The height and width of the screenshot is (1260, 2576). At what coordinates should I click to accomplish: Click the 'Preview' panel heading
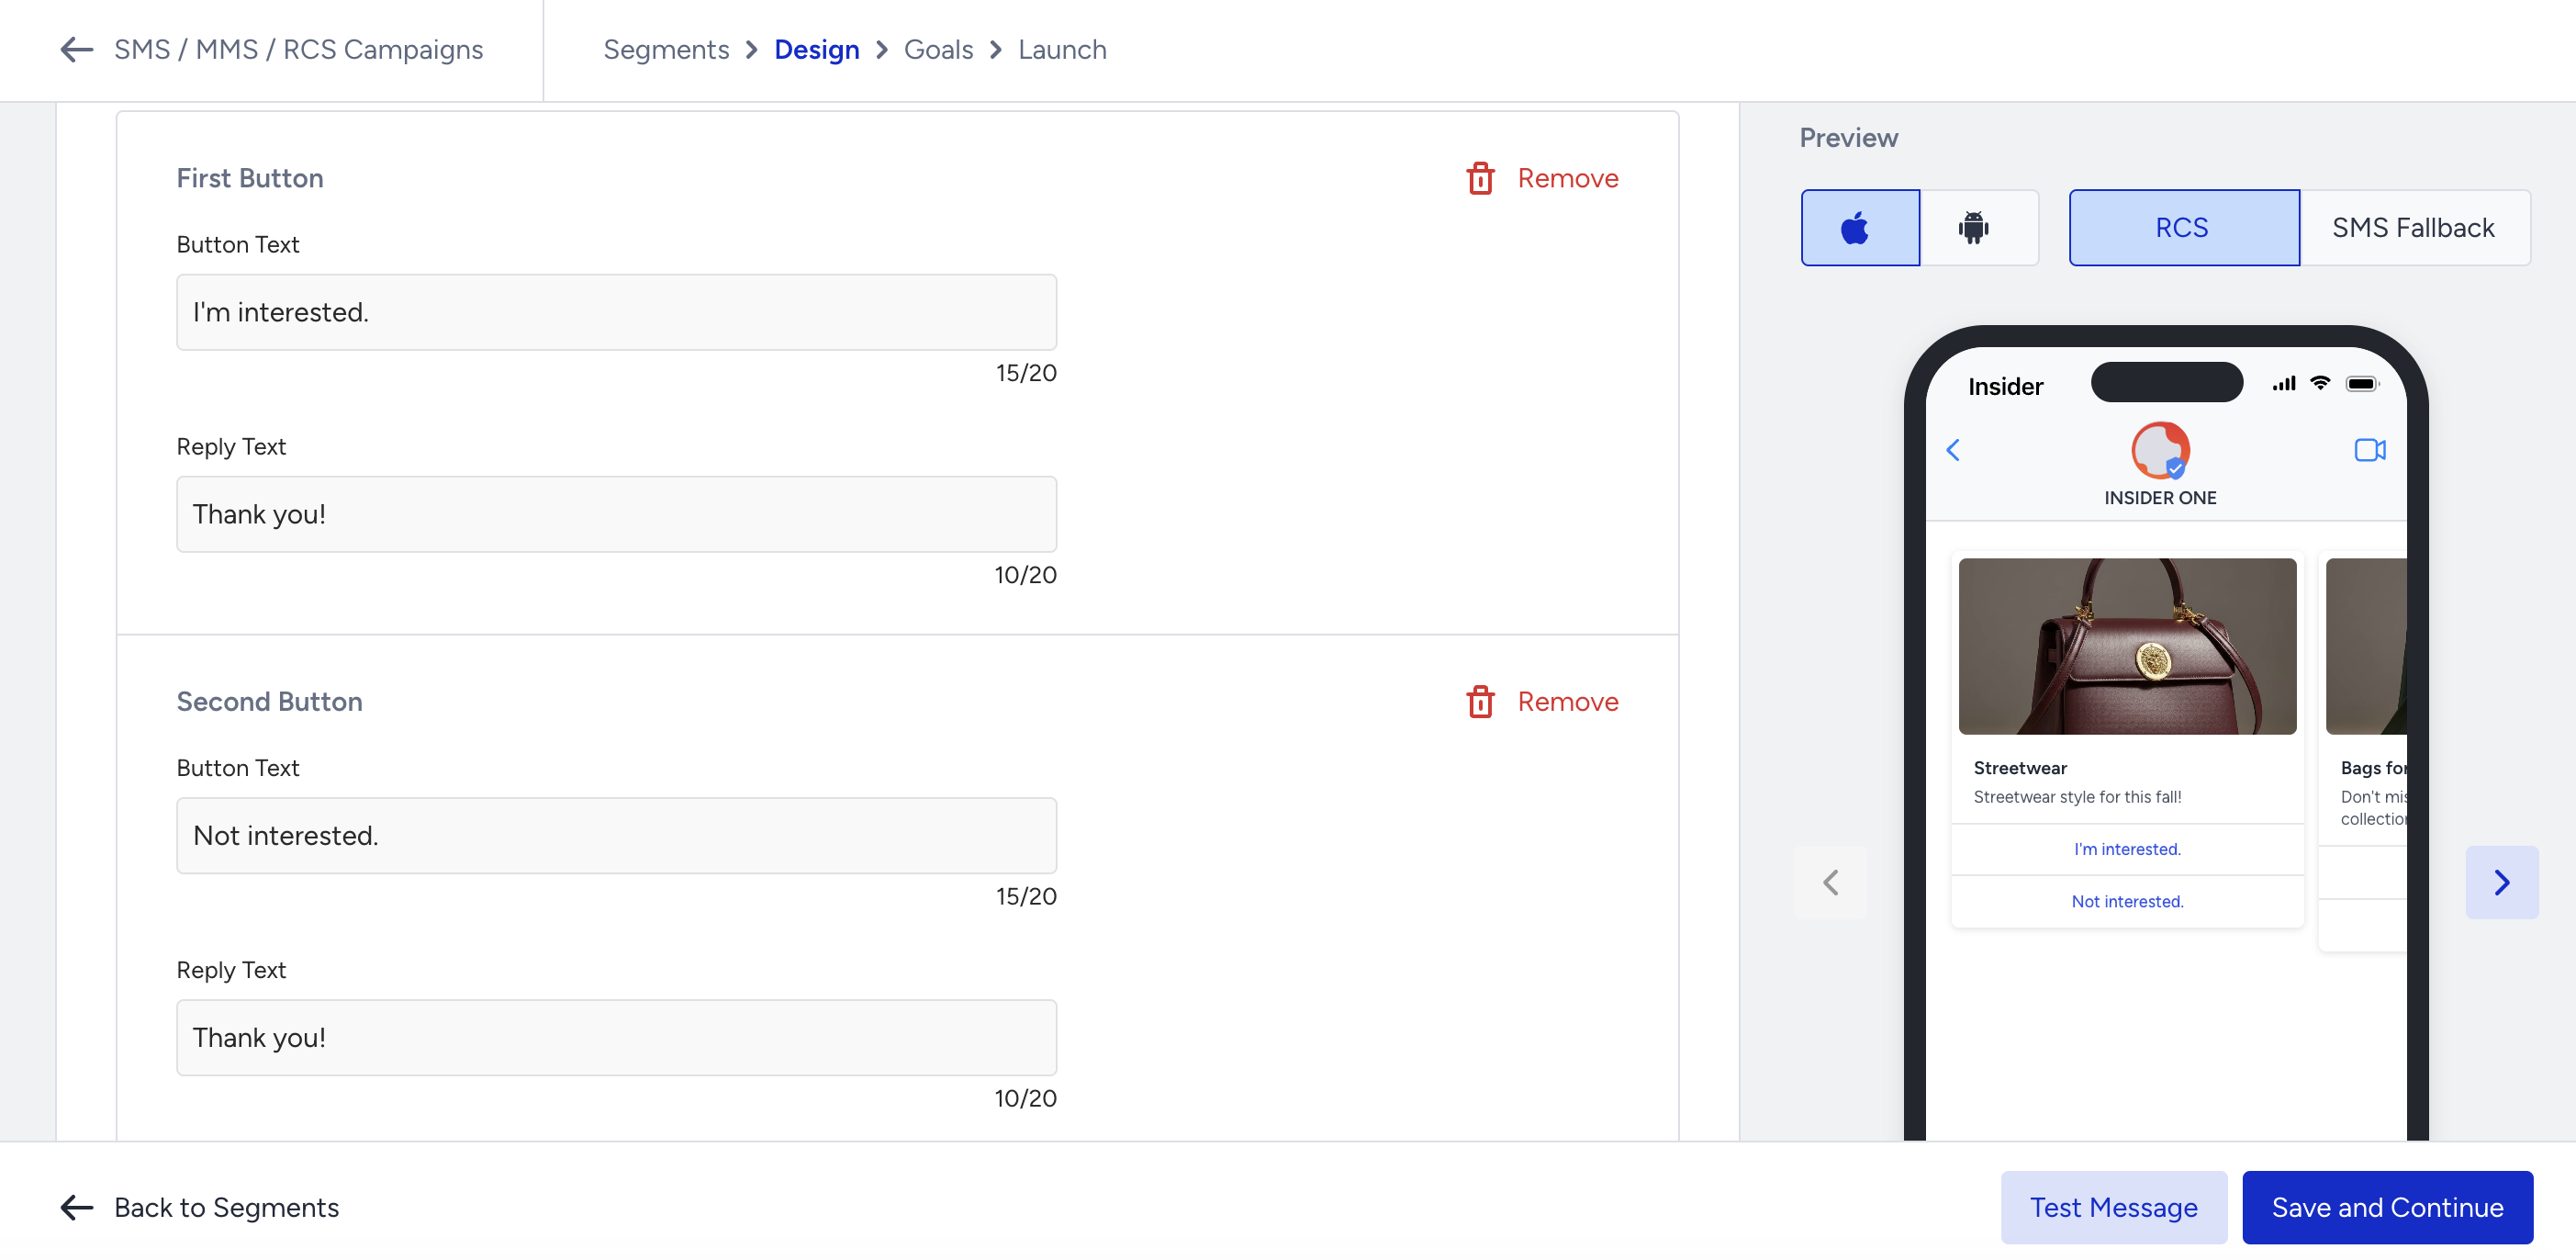[x=1848, y=138]
